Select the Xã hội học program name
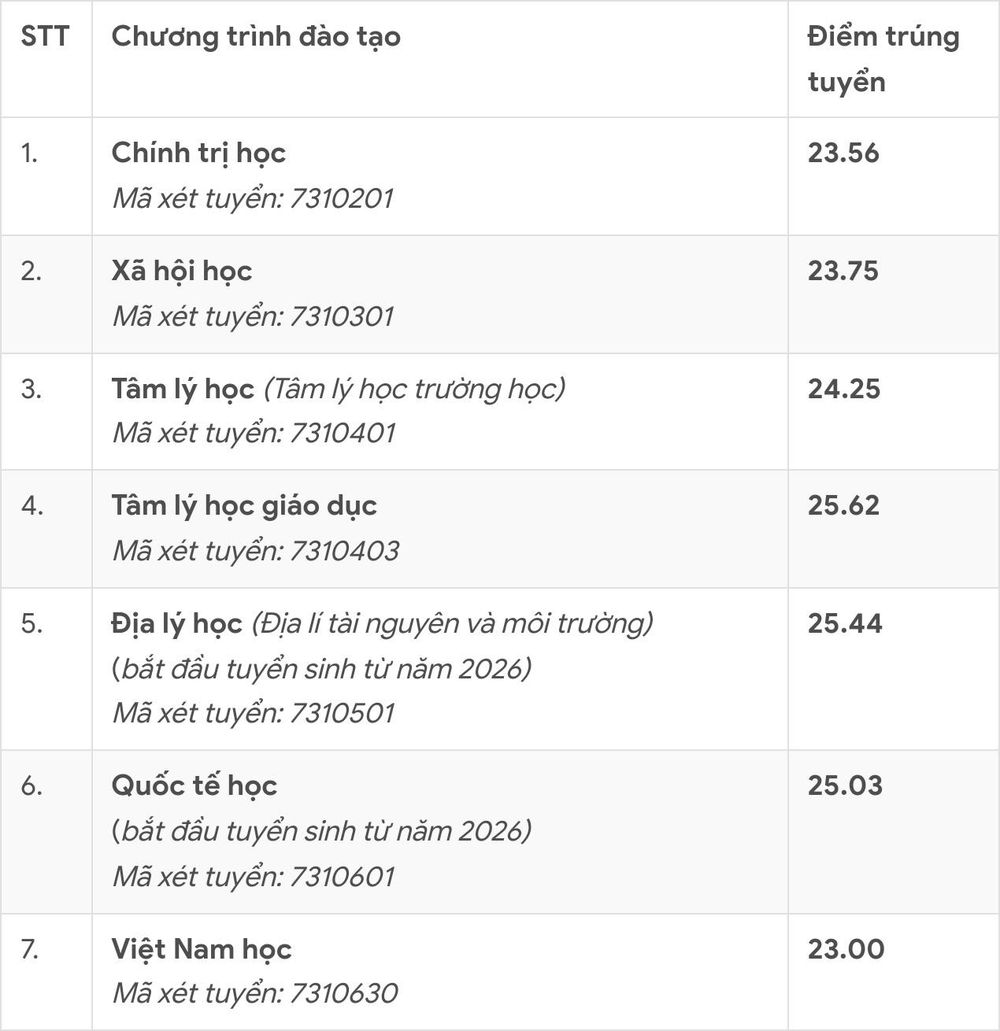Viewport: 1000px width, 1031px height. [x=181, y=271]
